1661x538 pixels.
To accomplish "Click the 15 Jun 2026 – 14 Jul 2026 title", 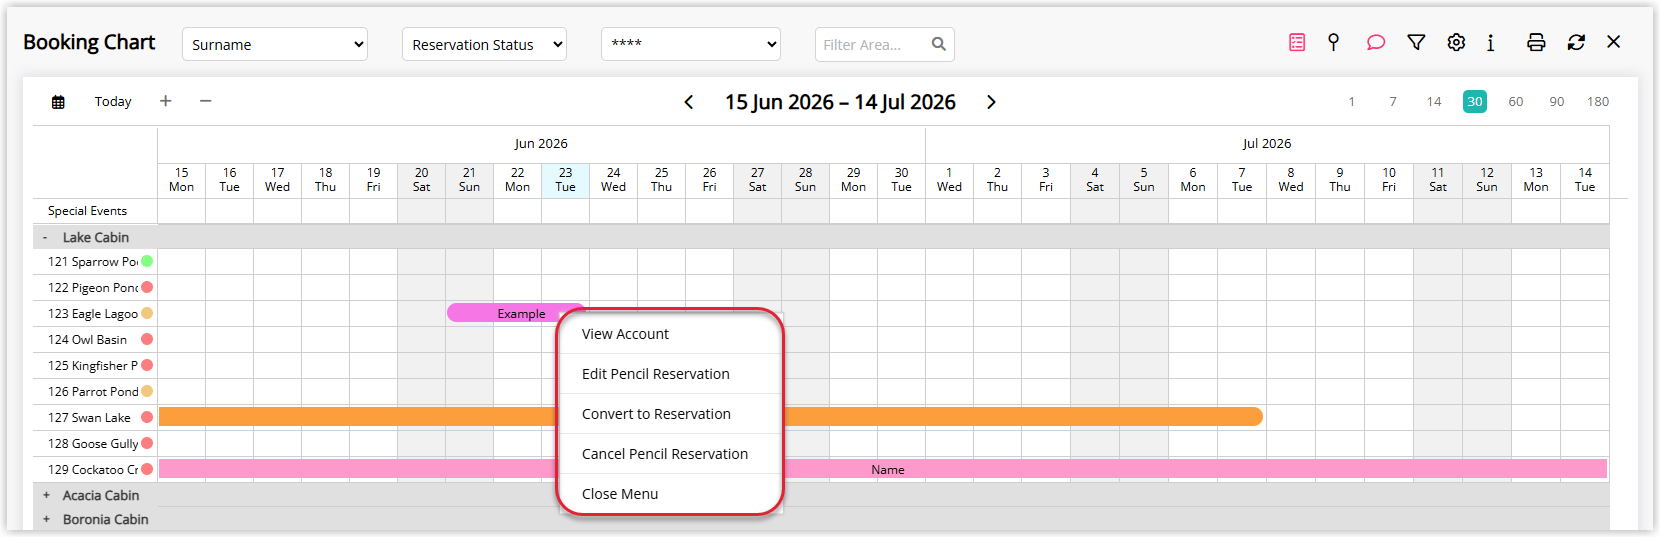I will pyautogui.click(x=840, y=102).
